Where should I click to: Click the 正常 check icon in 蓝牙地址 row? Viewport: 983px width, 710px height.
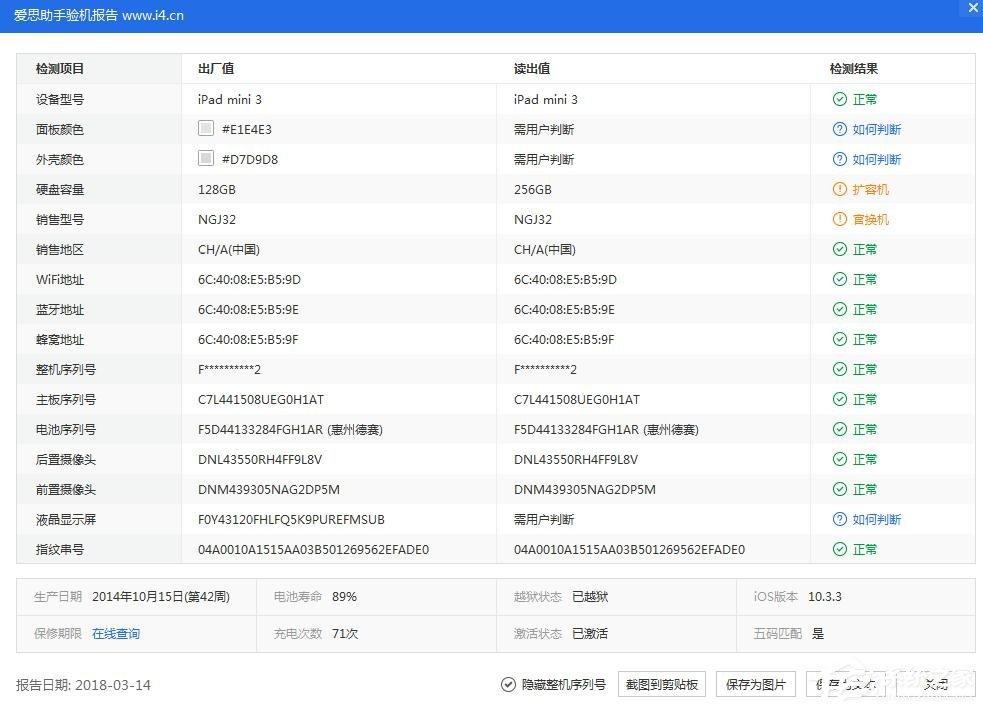(839, 309)
